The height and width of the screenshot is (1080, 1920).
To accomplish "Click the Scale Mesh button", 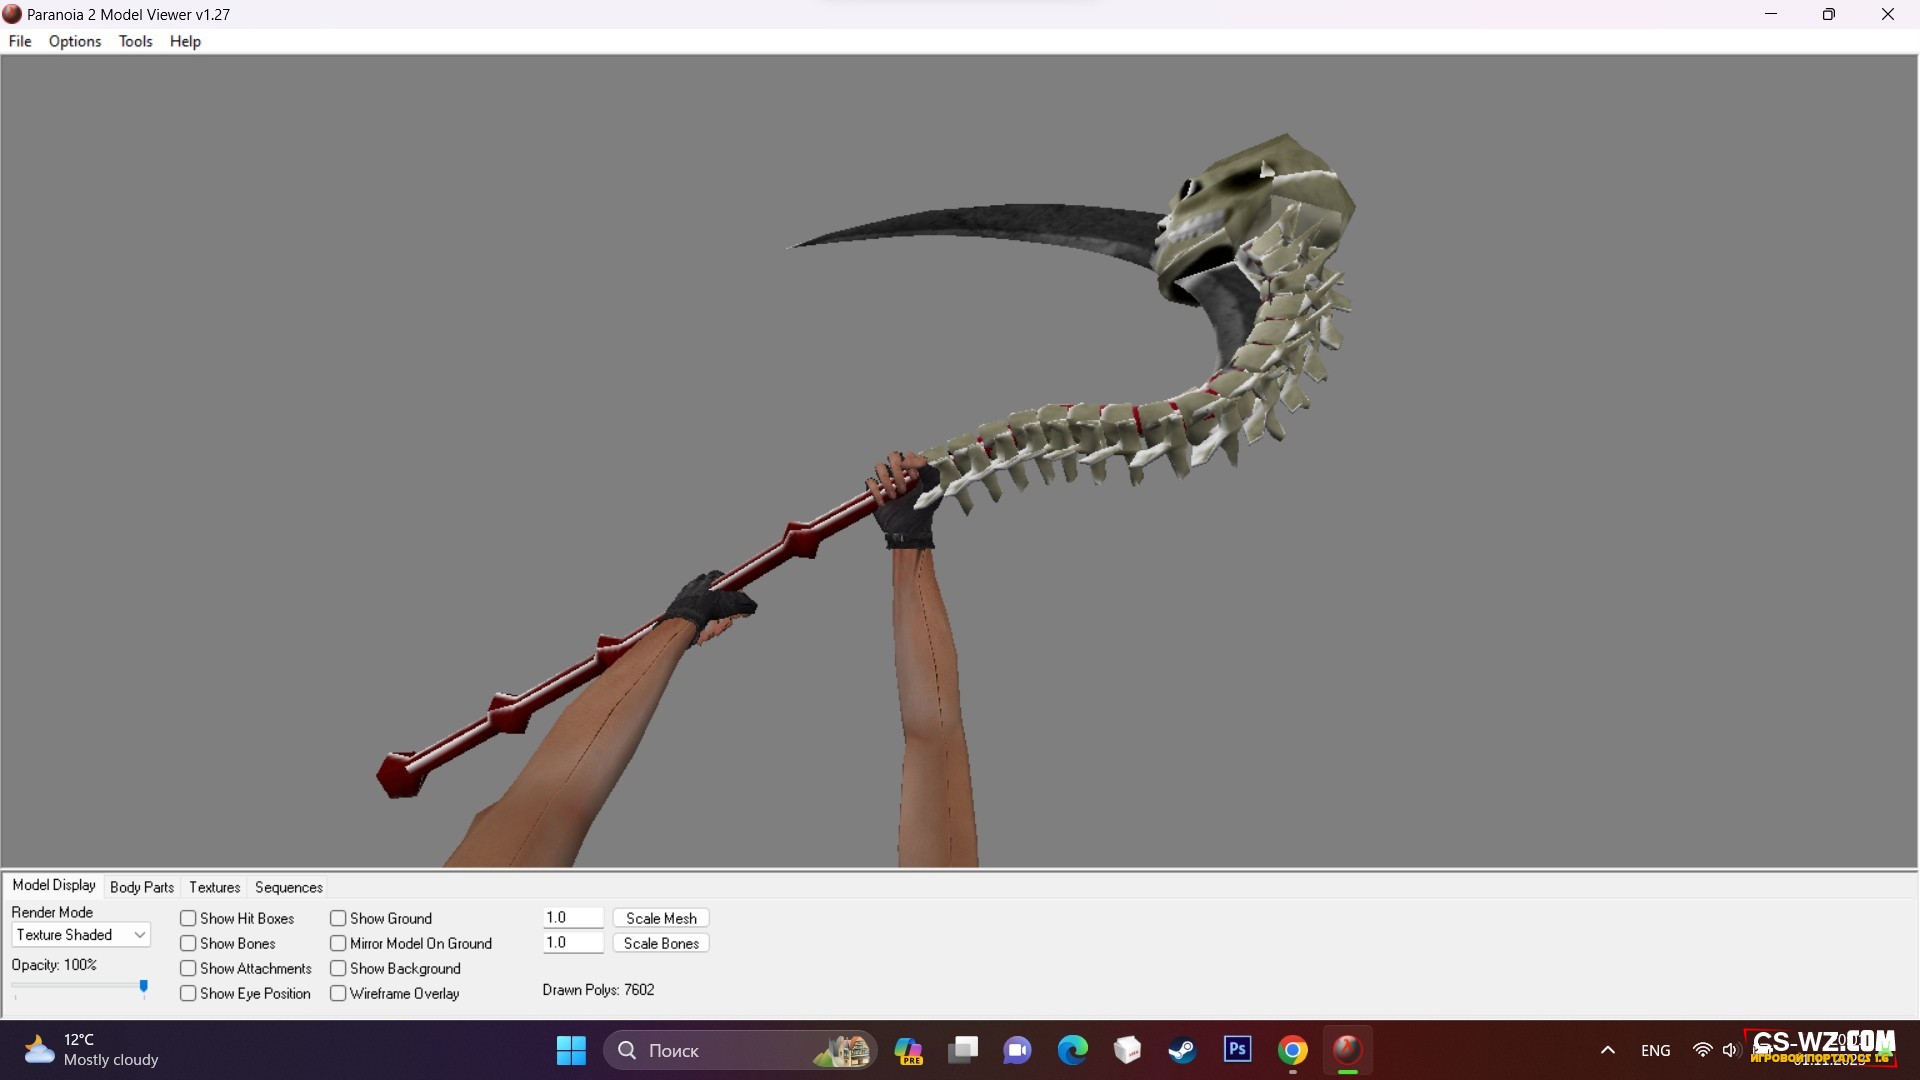I will click(x=661, y=918).
